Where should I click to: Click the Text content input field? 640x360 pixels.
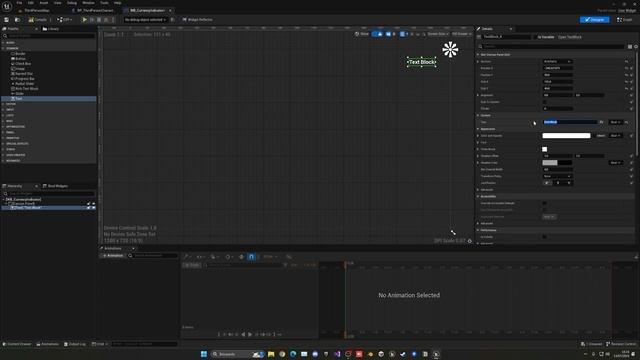[x=570, y=122]
